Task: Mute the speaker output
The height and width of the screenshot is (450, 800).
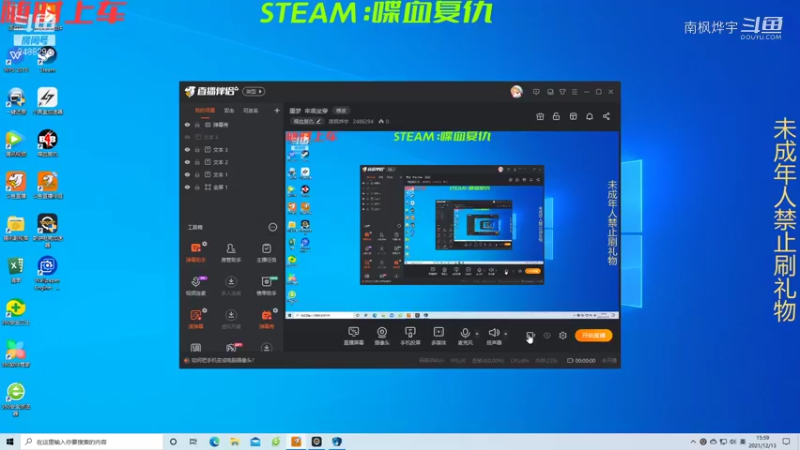Action: (493, 336)
